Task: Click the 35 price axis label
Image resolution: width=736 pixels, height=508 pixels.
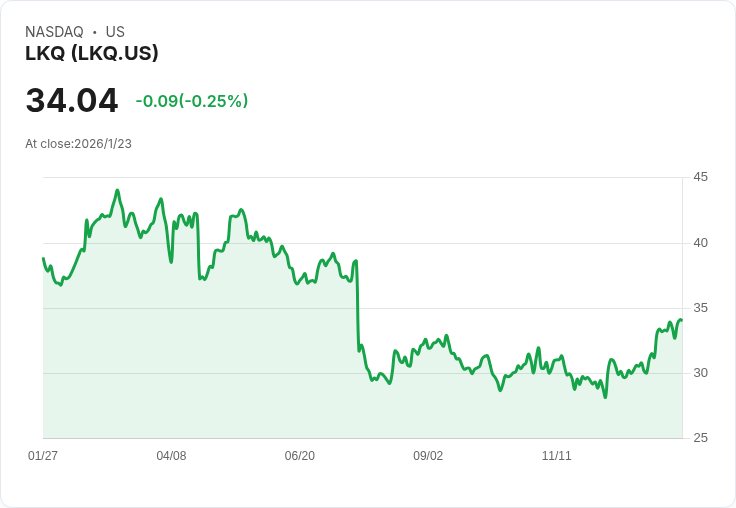Action: point(701,308)
